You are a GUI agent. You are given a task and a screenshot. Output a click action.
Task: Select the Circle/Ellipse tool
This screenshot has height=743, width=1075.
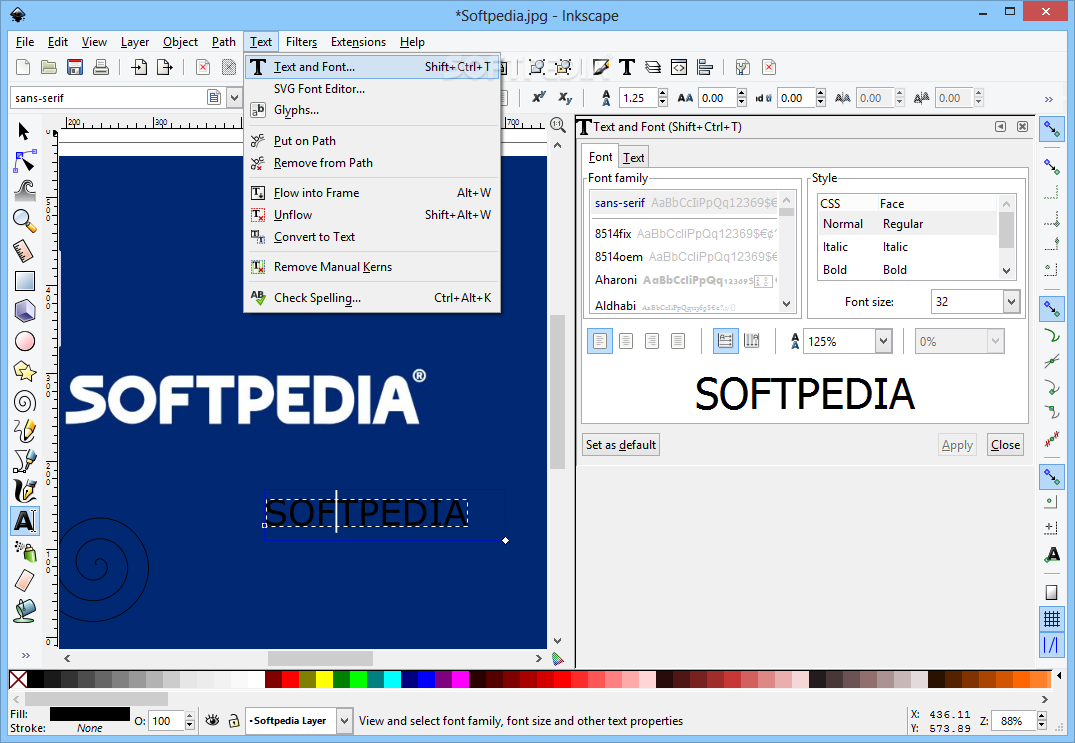(24, 341)
